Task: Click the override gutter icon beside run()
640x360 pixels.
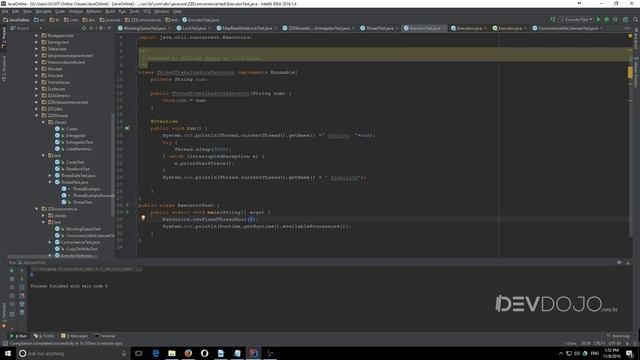Action: [x=127, y=128]
